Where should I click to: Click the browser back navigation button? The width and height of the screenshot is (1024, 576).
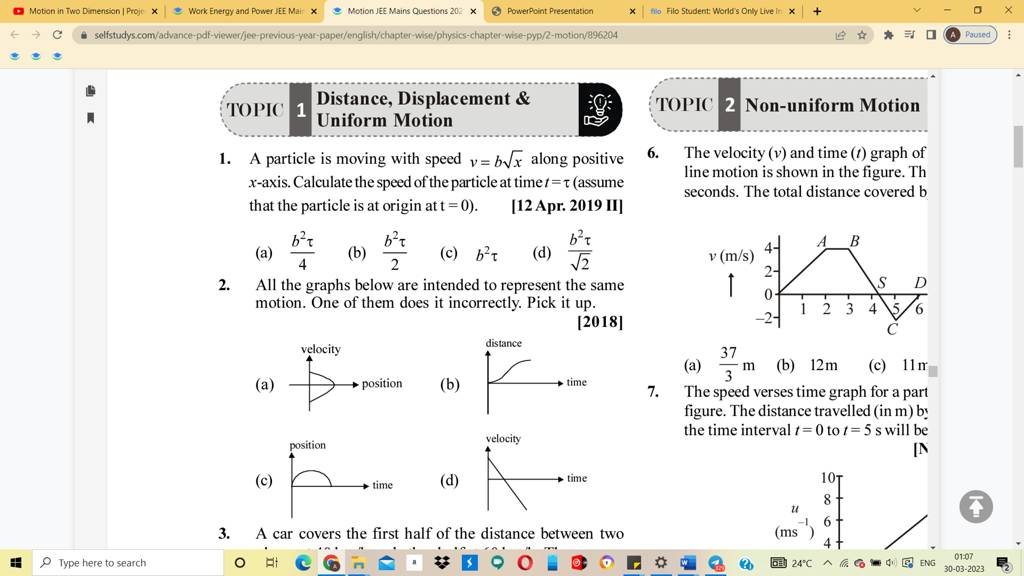pyautogui.click(x=13, y=33)
